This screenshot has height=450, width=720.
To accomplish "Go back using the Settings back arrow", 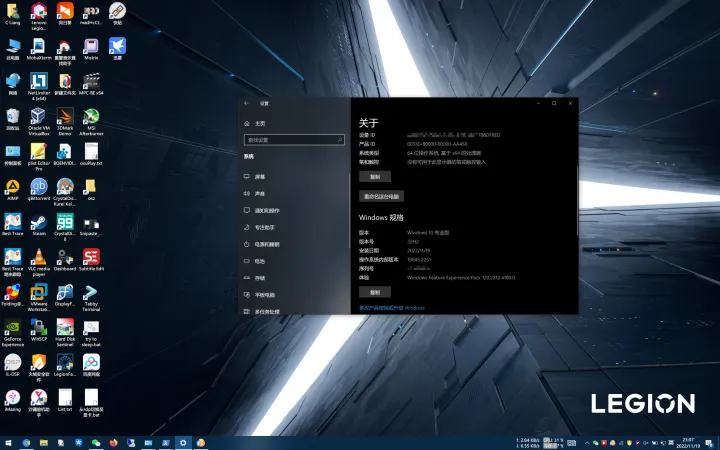I will tap(247, 103).
